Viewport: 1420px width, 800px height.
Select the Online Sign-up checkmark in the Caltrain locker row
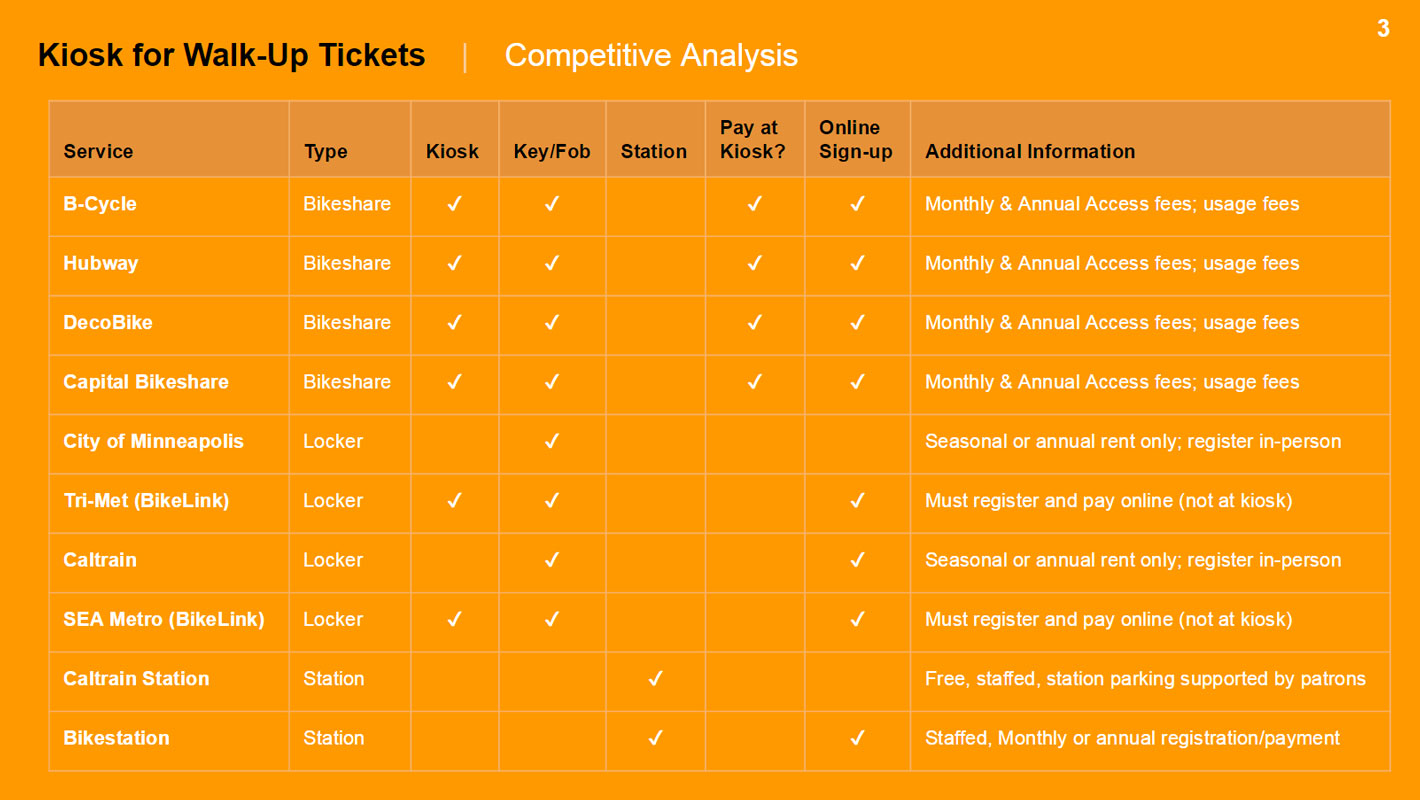coord(857,560)
